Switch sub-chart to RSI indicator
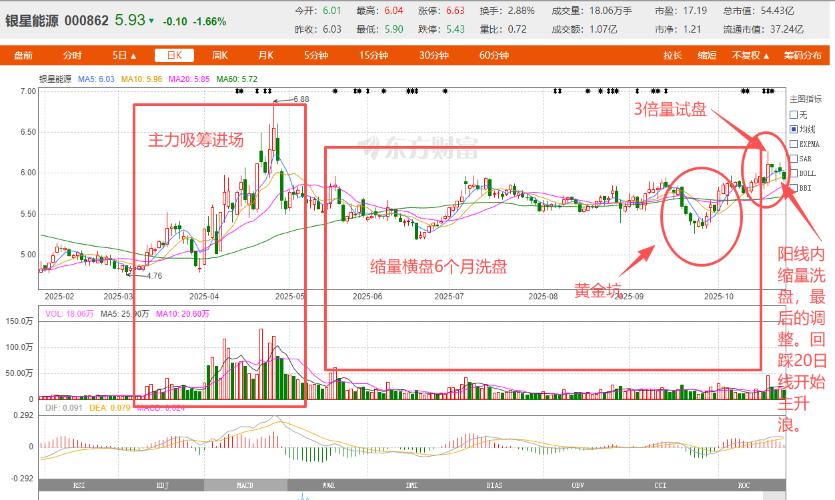This screenshot has height=500, width=835. click(x=79, y=485)
